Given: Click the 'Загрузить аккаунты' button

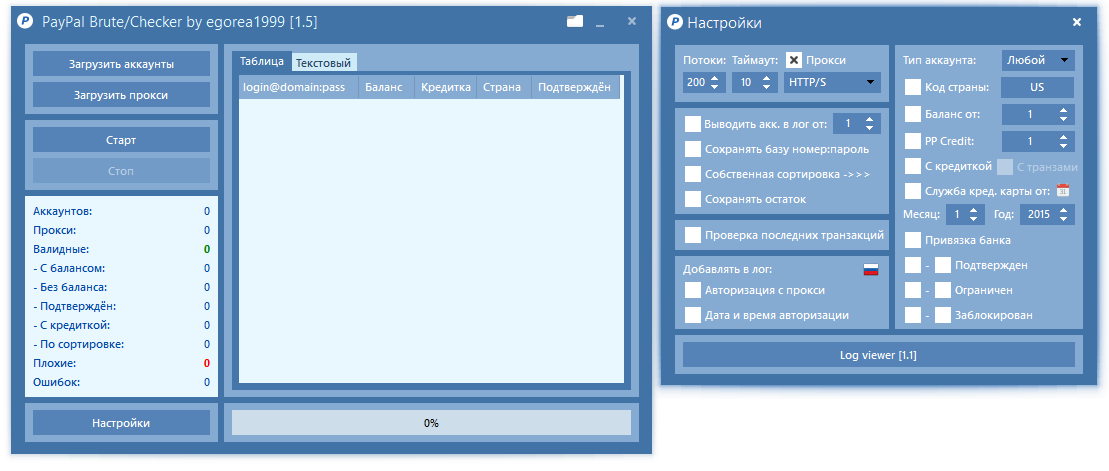Looking at the screenshot, I should (122, 64).
